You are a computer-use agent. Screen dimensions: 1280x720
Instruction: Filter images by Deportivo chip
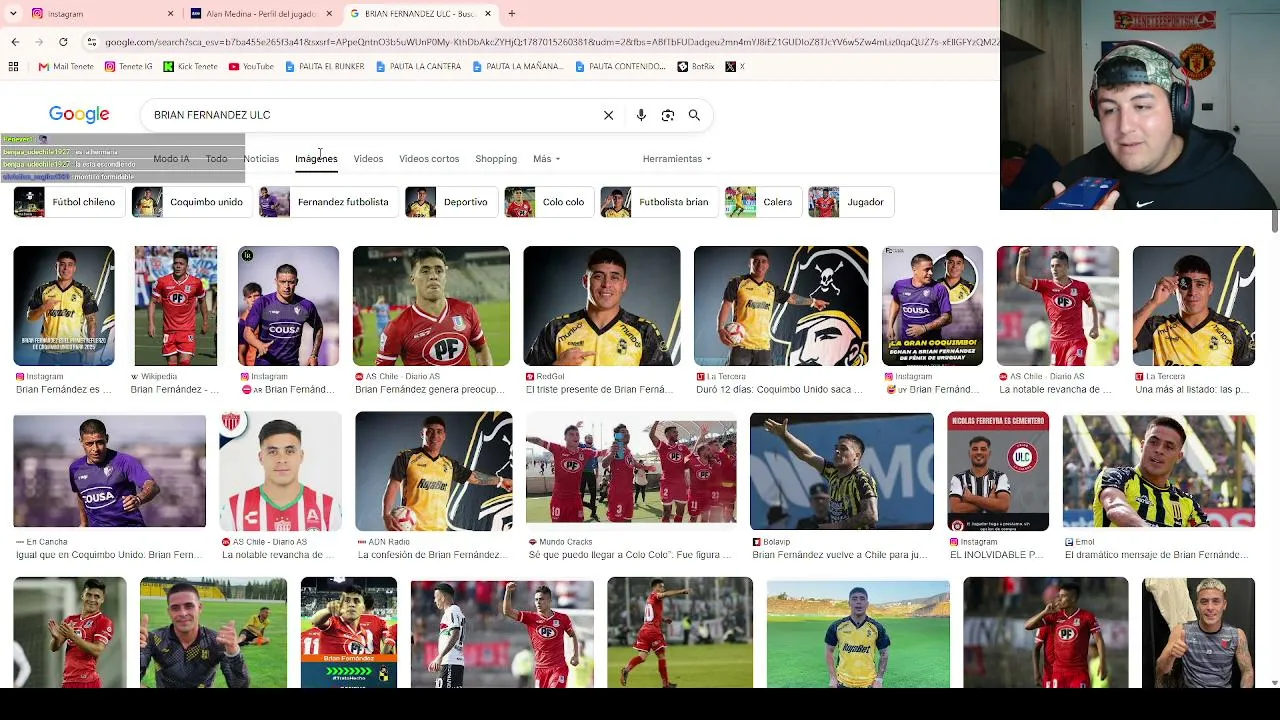(x=450, y=202)
